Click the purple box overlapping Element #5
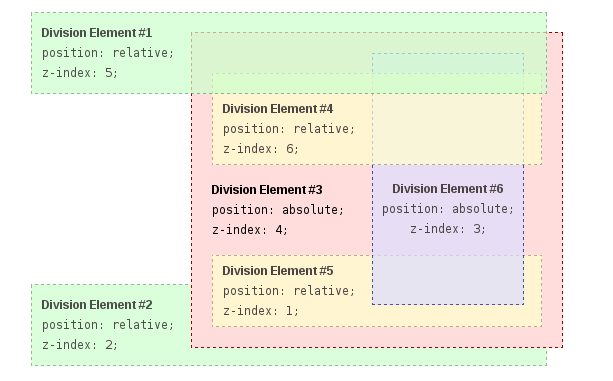The image size is (613, 381). [x=448, y=280]
